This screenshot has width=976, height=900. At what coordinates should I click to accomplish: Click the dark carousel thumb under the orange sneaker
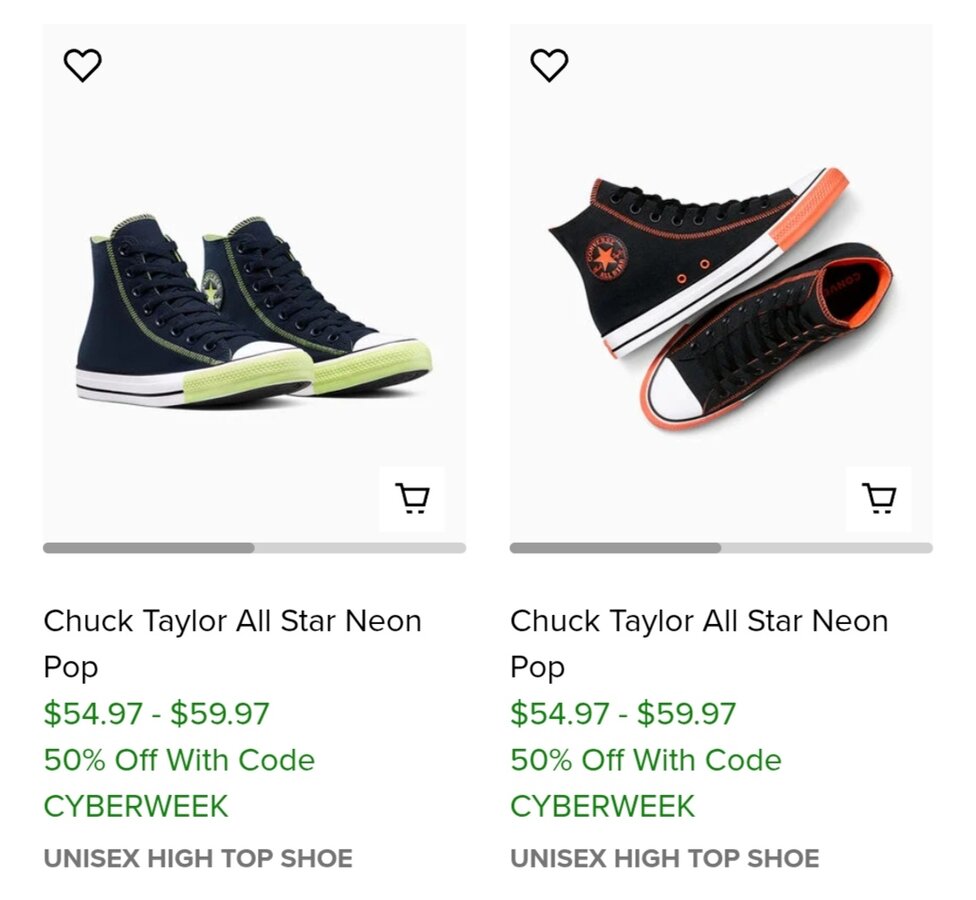coord(615,548)
